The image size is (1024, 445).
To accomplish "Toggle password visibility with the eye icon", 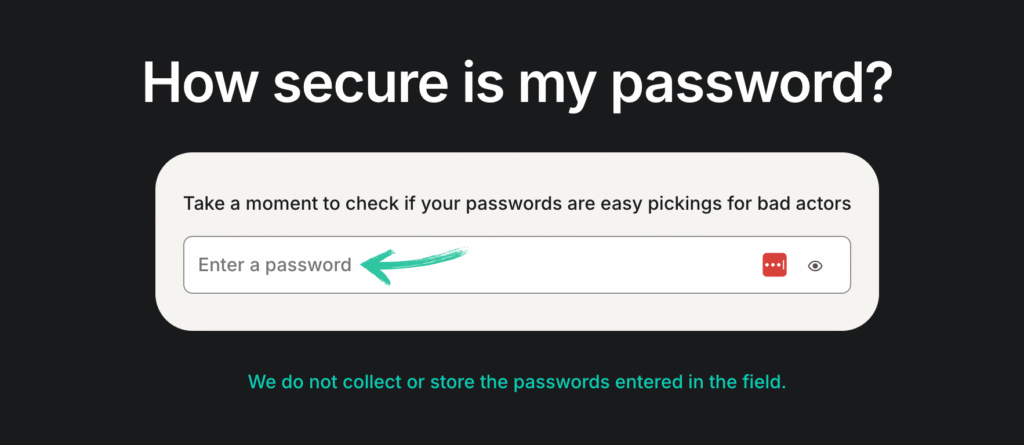I will (x=815, y=266).
